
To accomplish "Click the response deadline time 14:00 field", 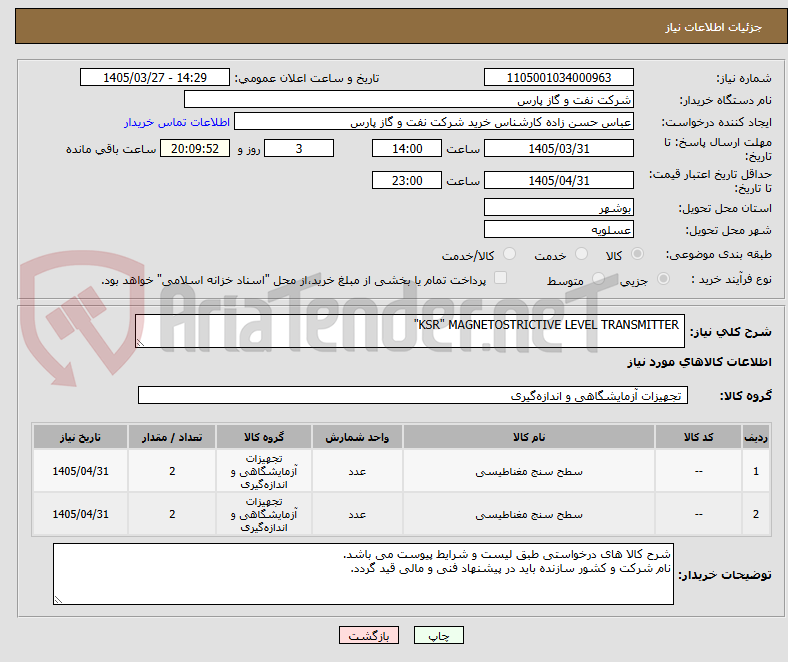I will (407, 148).
